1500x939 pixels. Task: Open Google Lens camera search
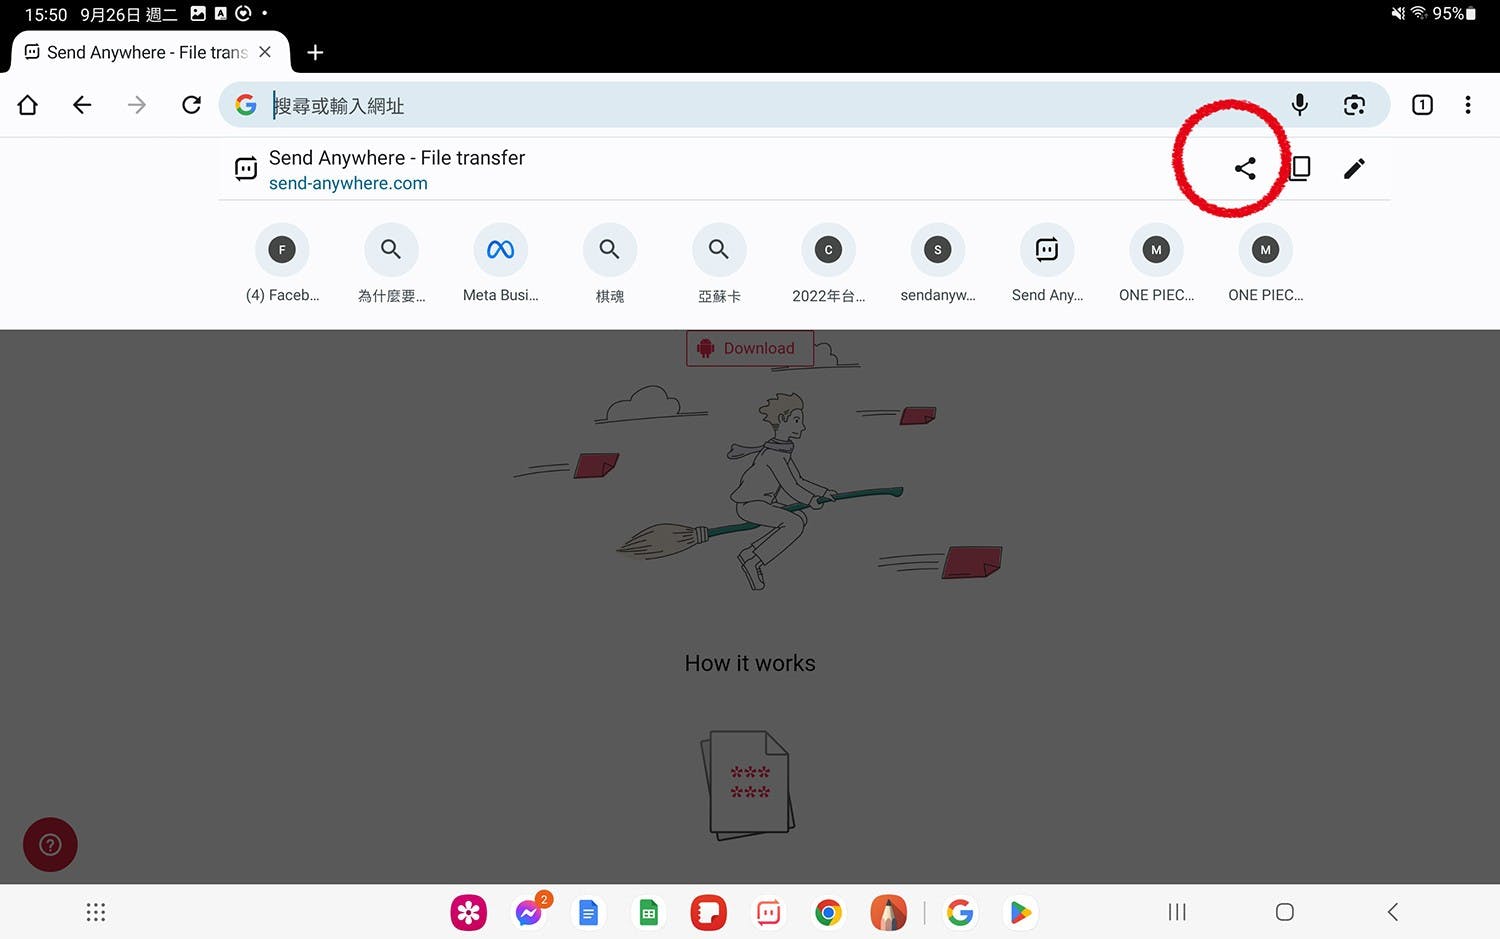tap(1354, 105)
